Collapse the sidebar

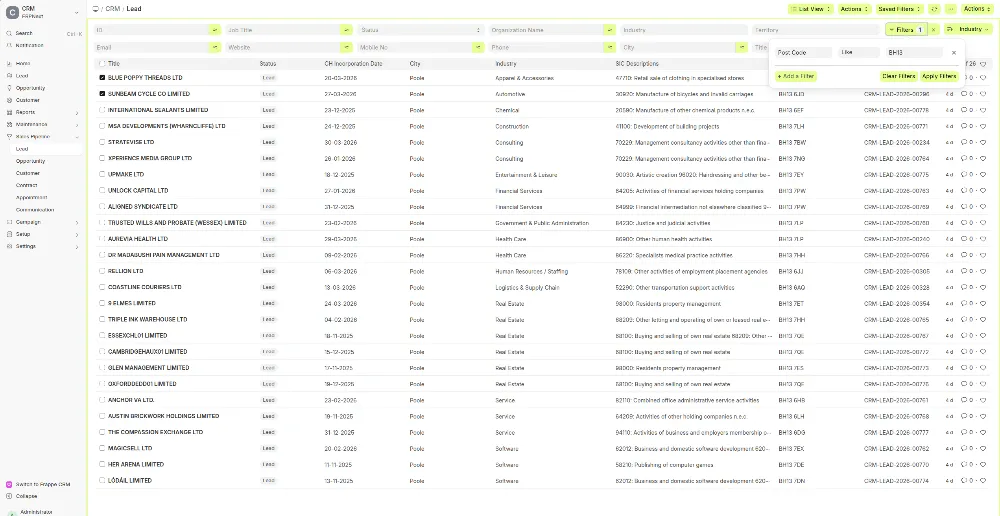pyautogui.click(x=26, y=495)
